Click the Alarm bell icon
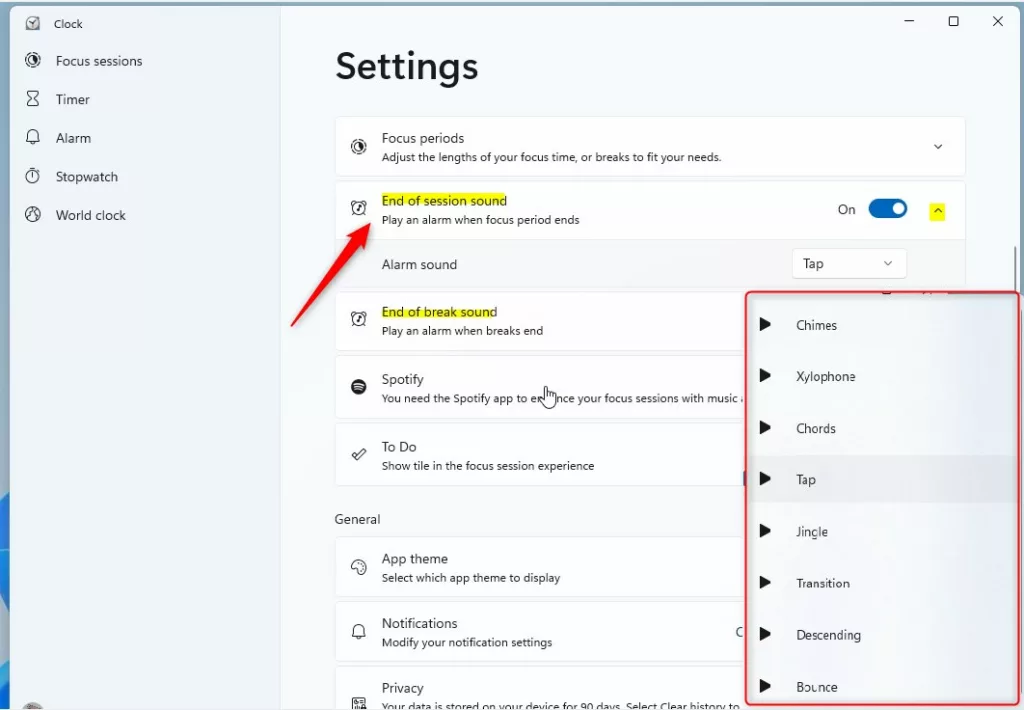 click(x=33, y=138)
